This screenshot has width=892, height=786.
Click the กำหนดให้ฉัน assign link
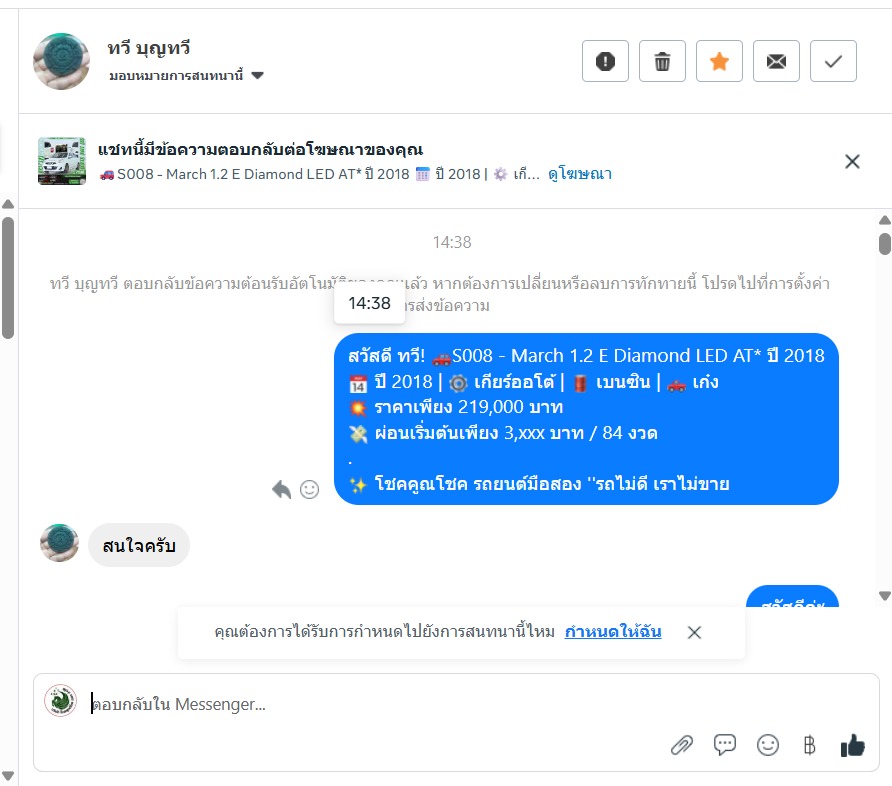[613, 631]
